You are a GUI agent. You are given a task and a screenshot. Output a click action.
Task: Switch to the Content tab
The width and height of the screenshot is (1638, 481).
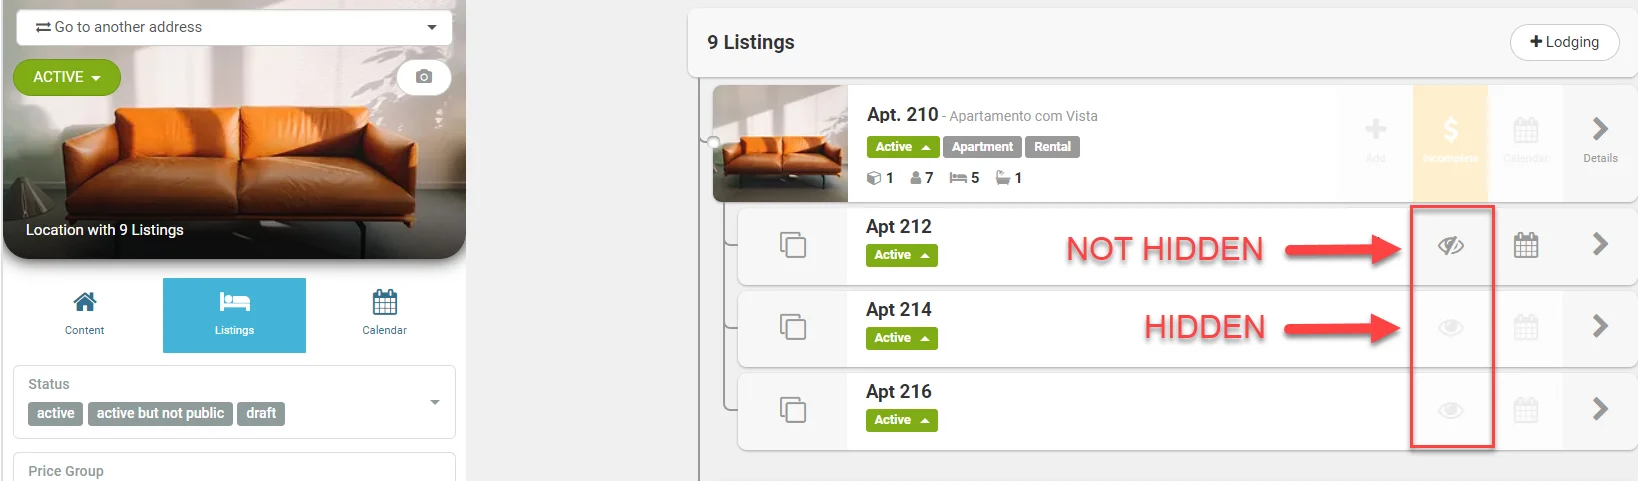point(85,314)
